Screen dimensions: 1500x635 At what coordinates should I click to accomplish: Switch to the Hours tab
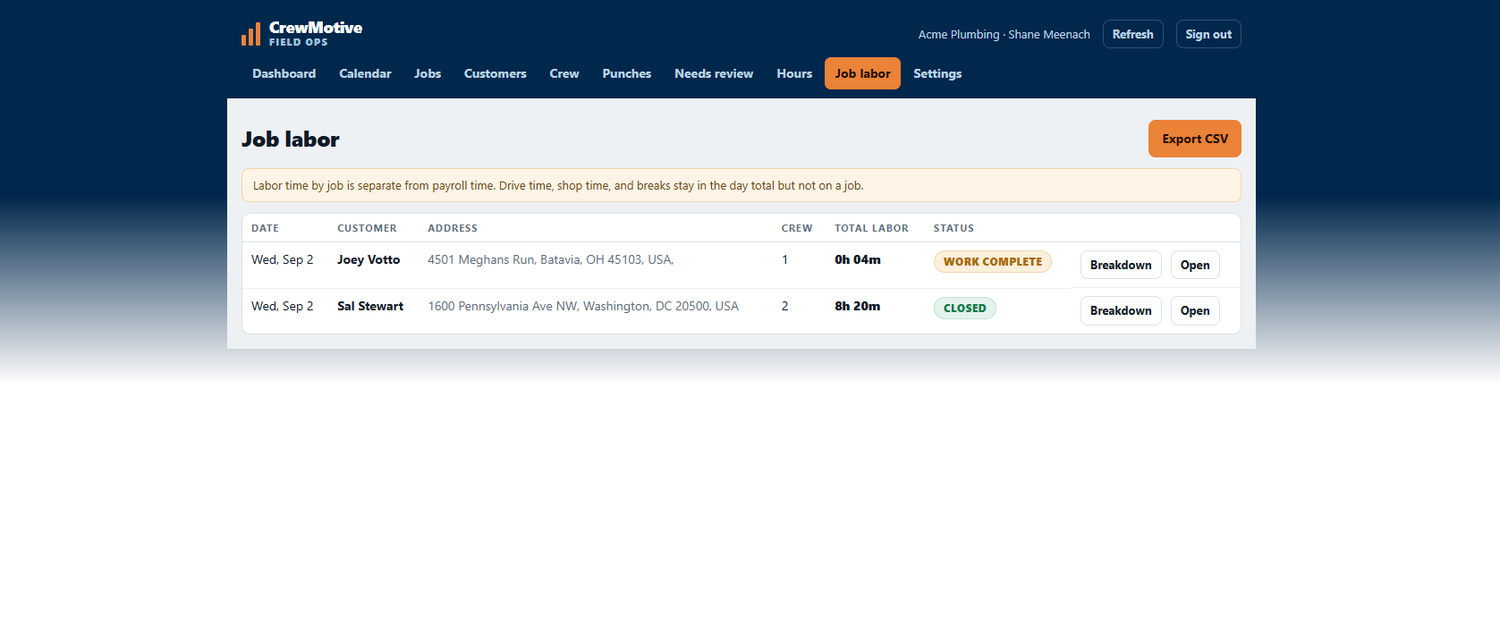point(795,74)
